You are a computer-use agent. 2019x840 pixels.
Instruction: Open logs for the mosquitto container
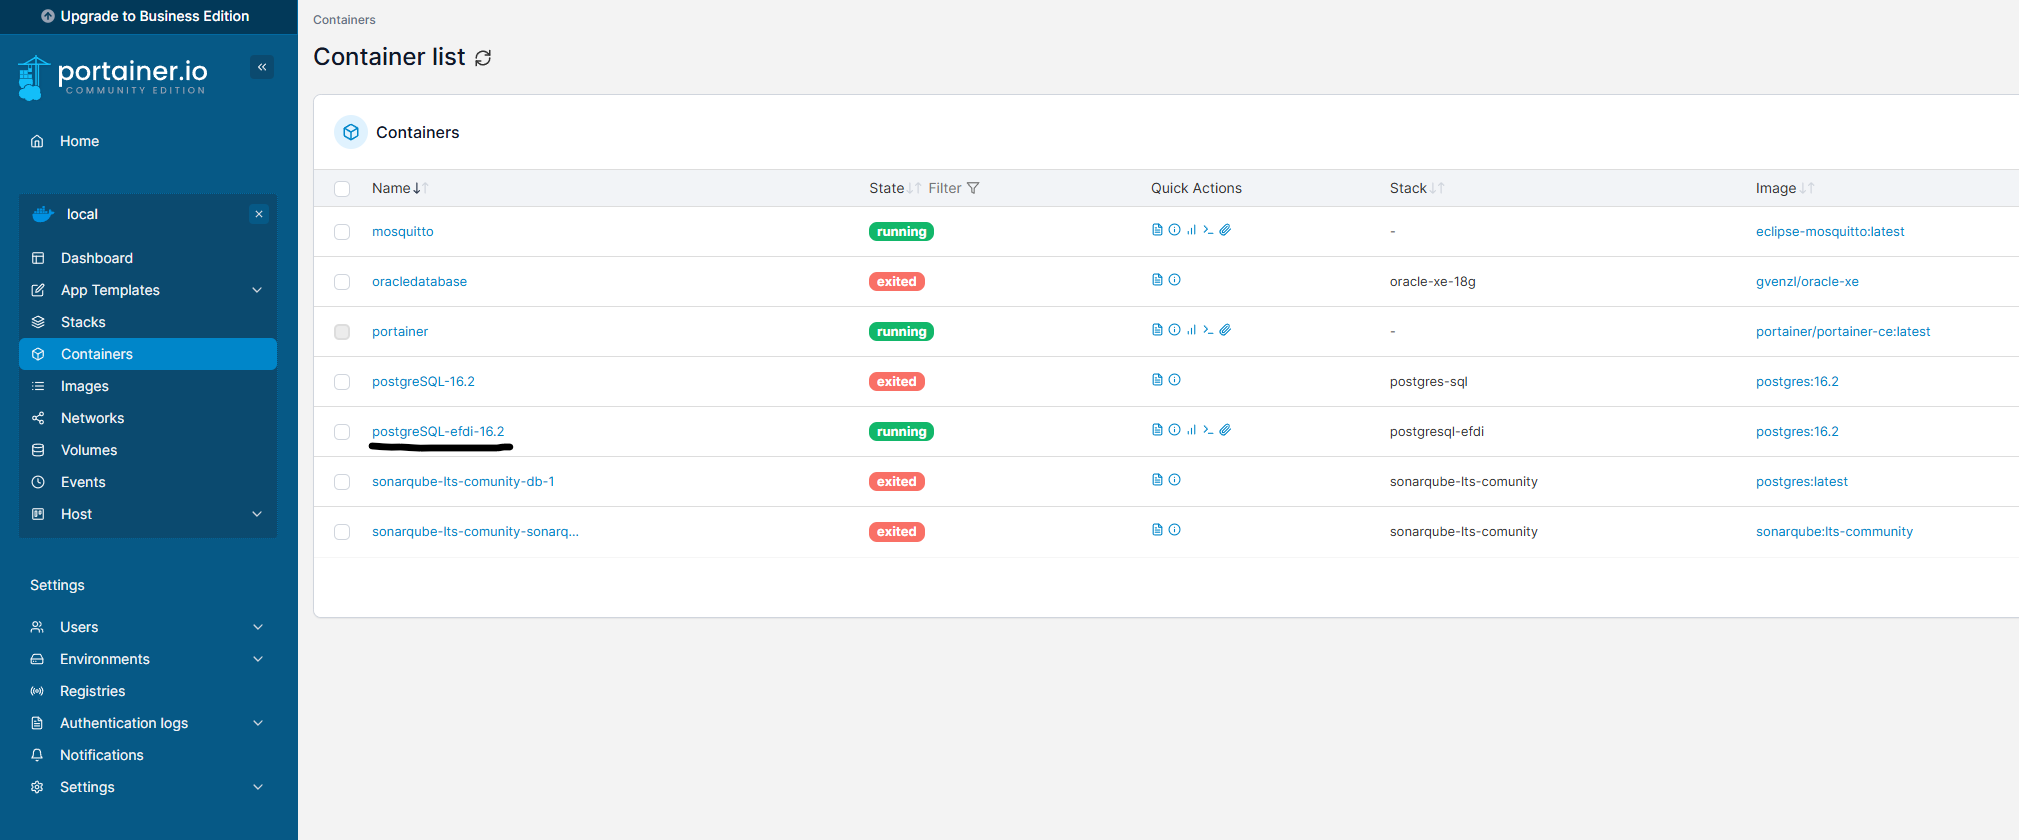pyautogui.click(x=1157, y=230)
